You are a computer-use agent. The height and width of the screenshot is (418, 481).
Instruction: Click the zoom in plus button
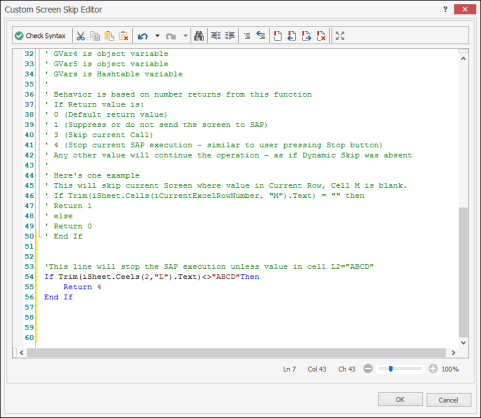coord(433,369)
